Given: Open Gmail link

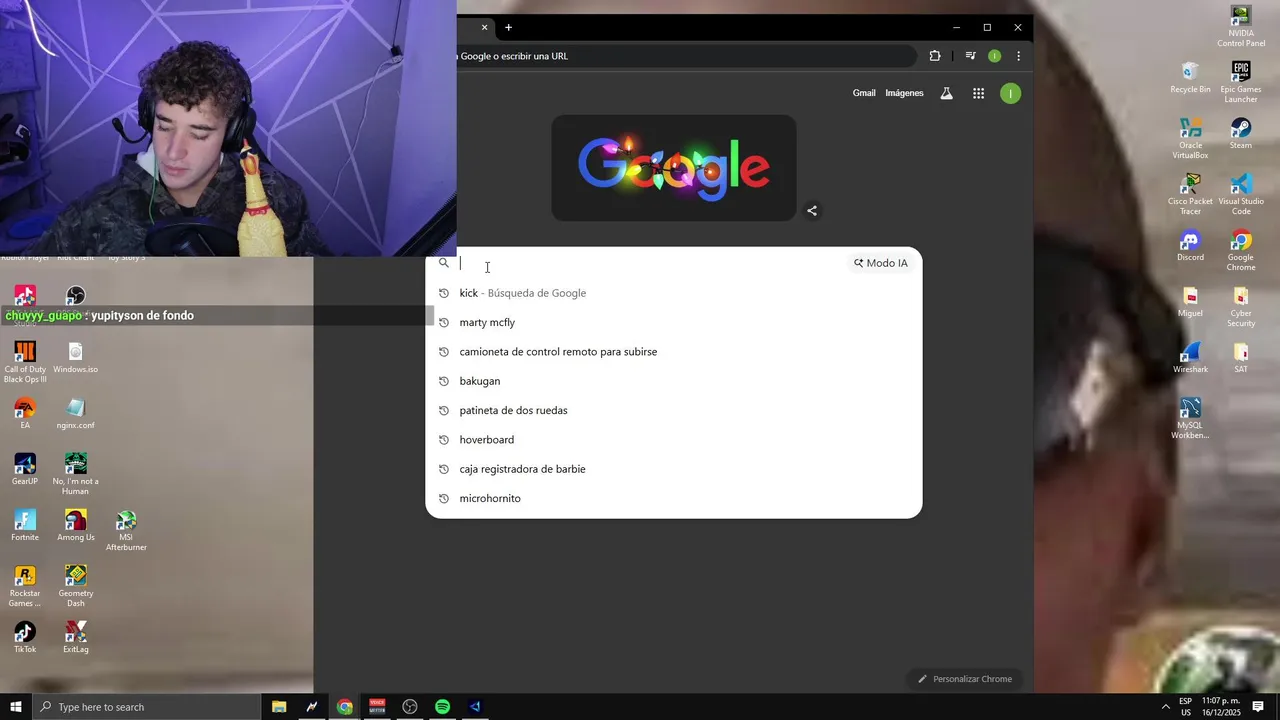Looking at the screenshot, I should [x=864, y=93].
